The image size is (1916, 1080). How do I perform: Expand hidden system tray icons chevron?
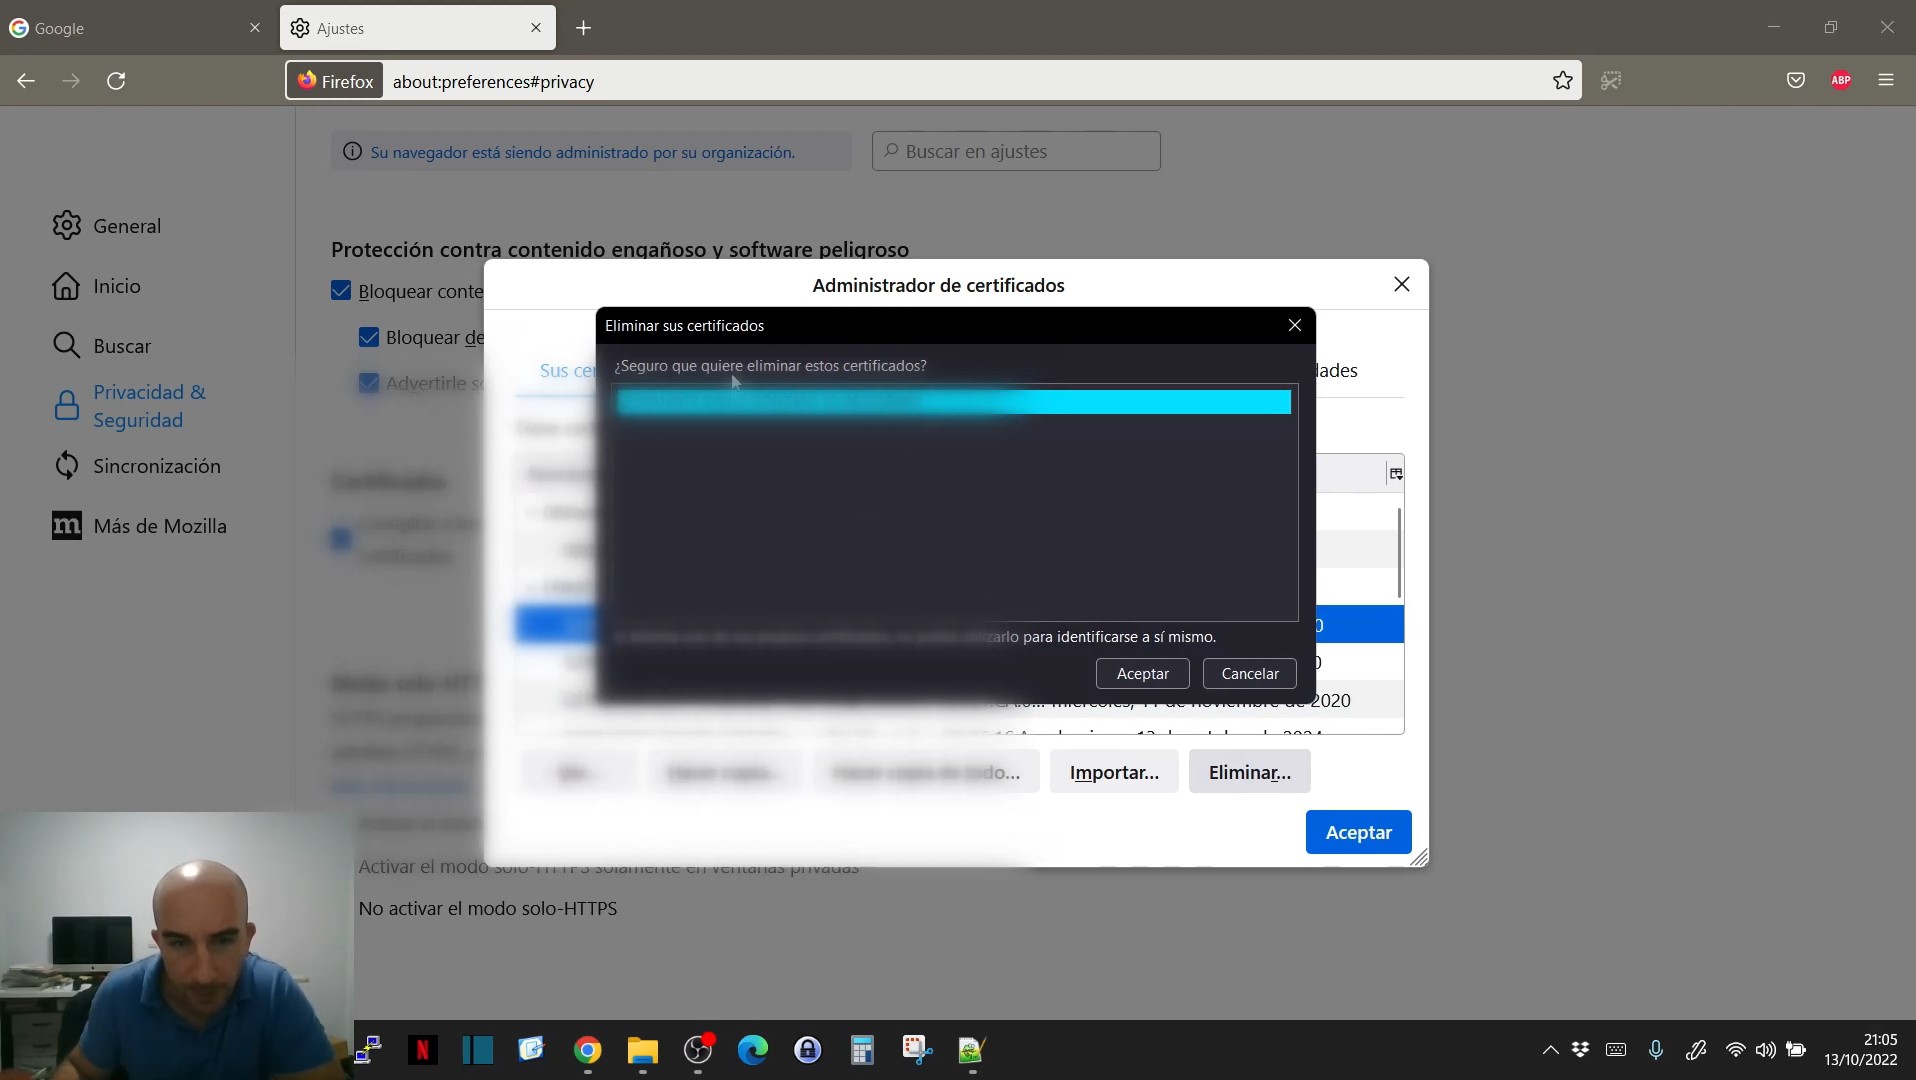(1550, 1050)
